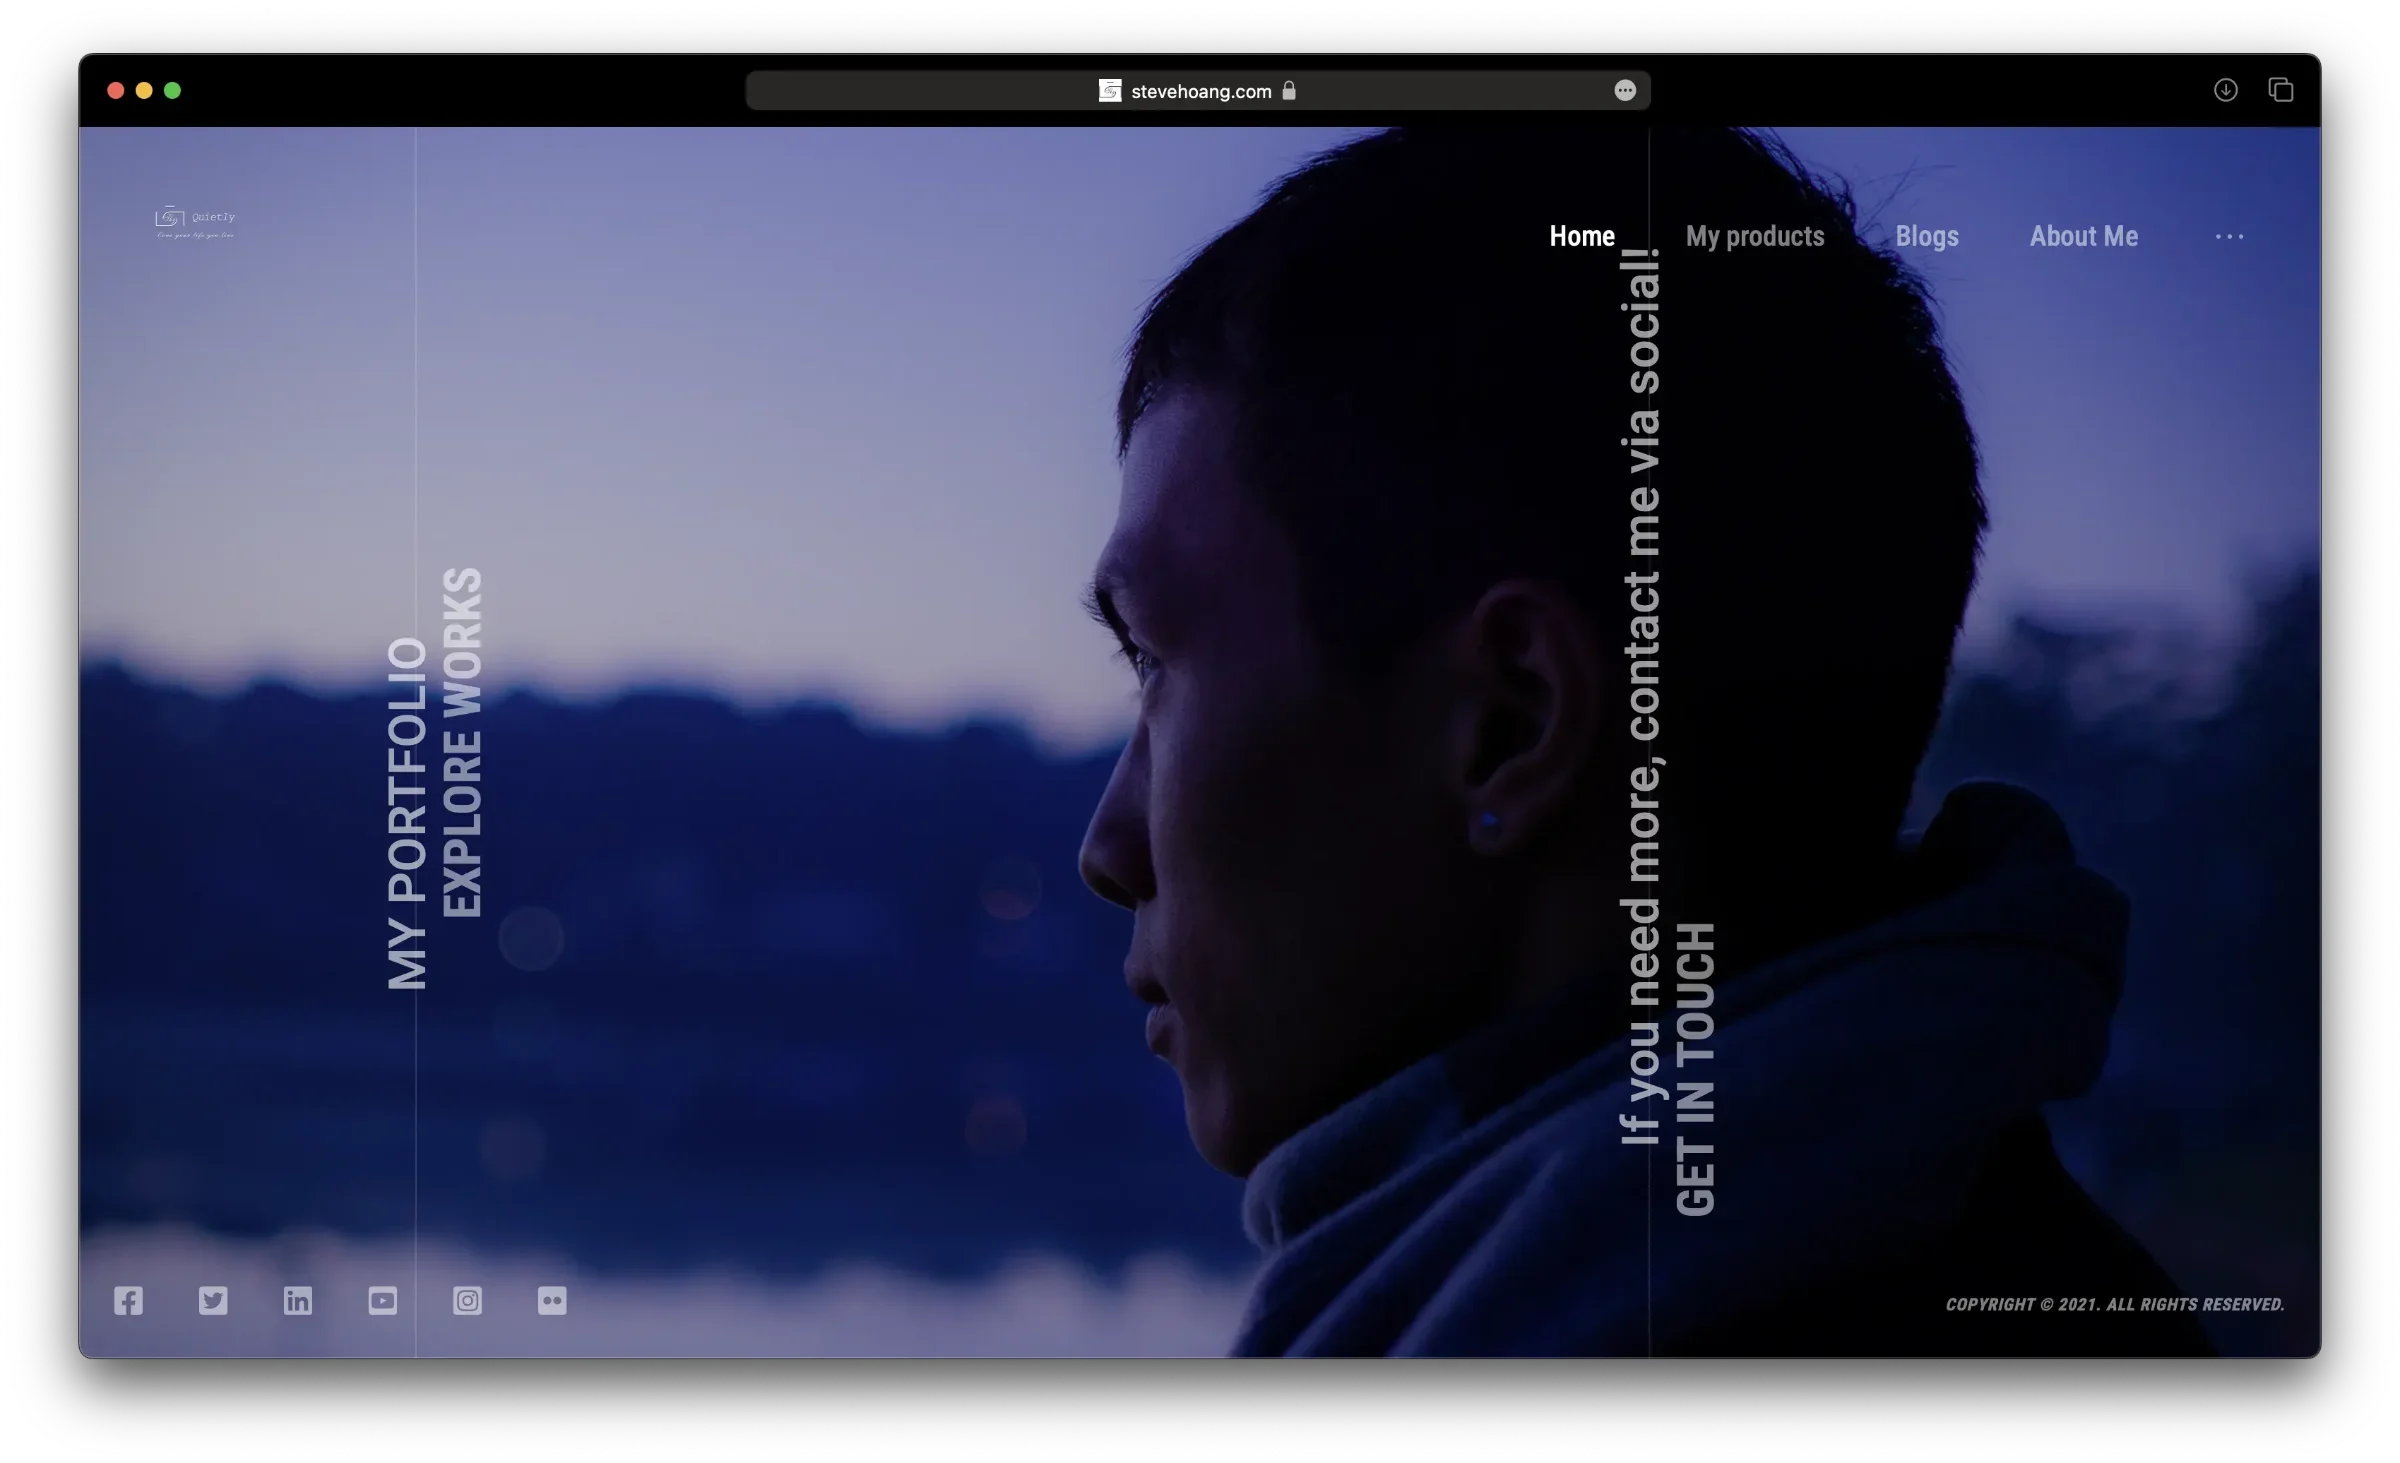Open the Instagram social icon
Image resolution: width=2400 pixels, height=1463 pixels.
[467, 1300]
